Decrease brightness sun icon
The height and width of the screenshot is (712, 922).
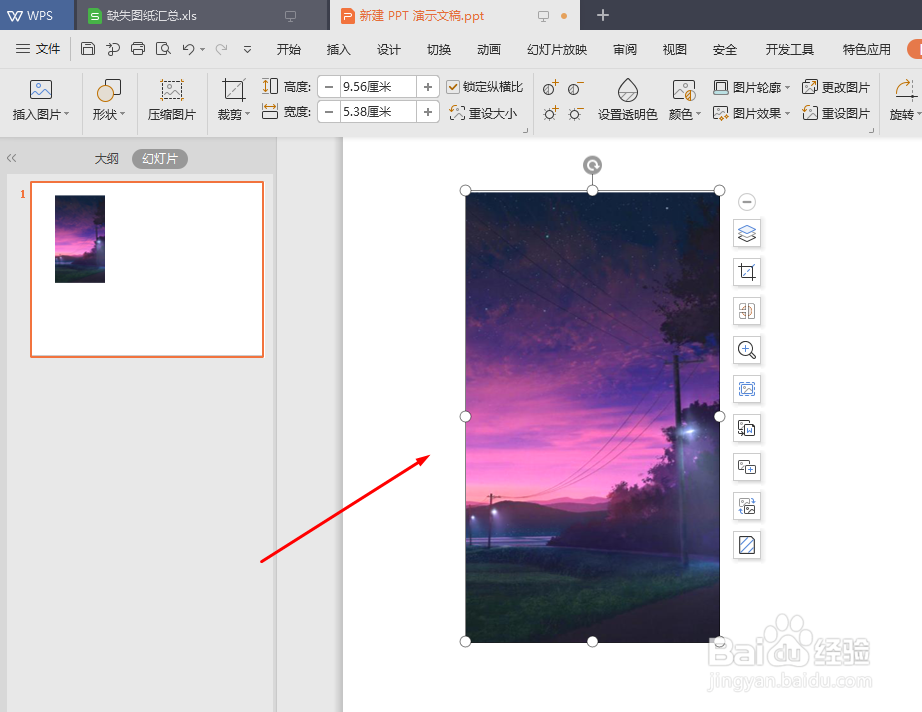click(x=576, y=113)
